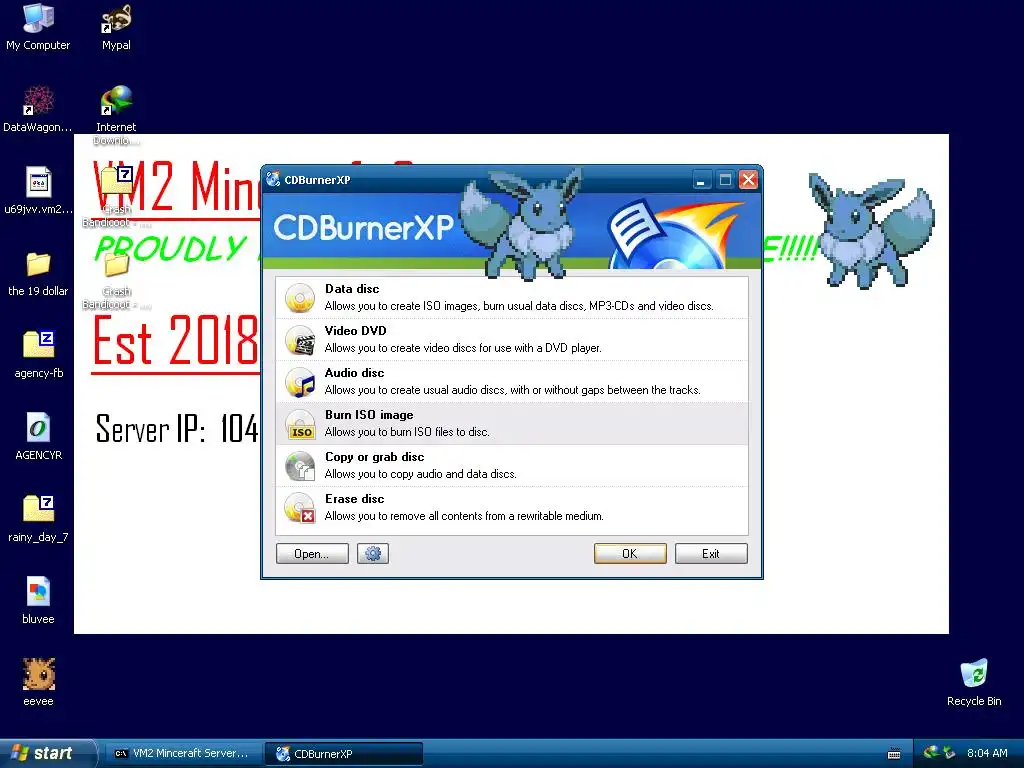Click CDBurnerXP title bar app icon
1024x768 pixels.
(x=273, y=180)
